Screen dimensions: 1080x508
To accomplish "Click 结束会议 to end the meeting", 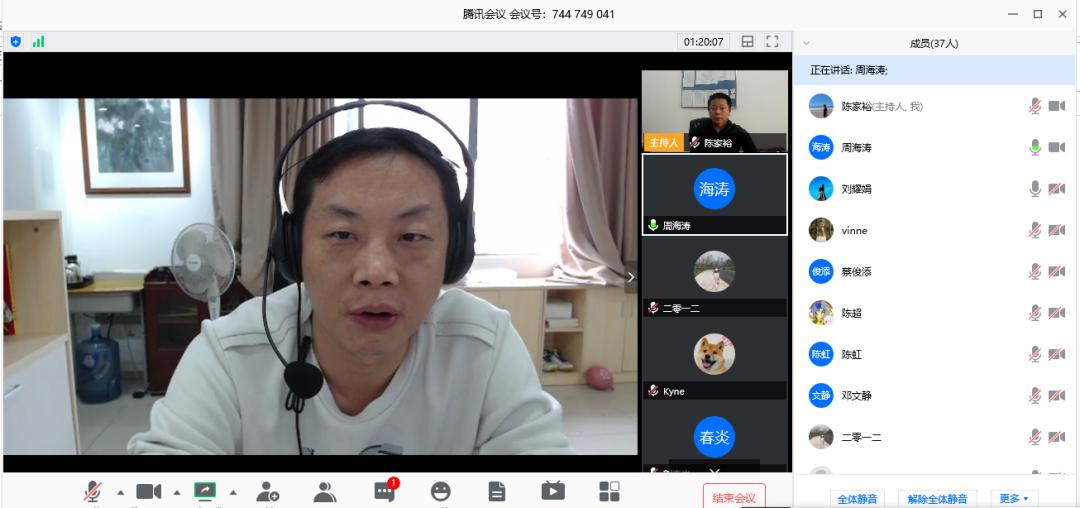I will point(734,498).
